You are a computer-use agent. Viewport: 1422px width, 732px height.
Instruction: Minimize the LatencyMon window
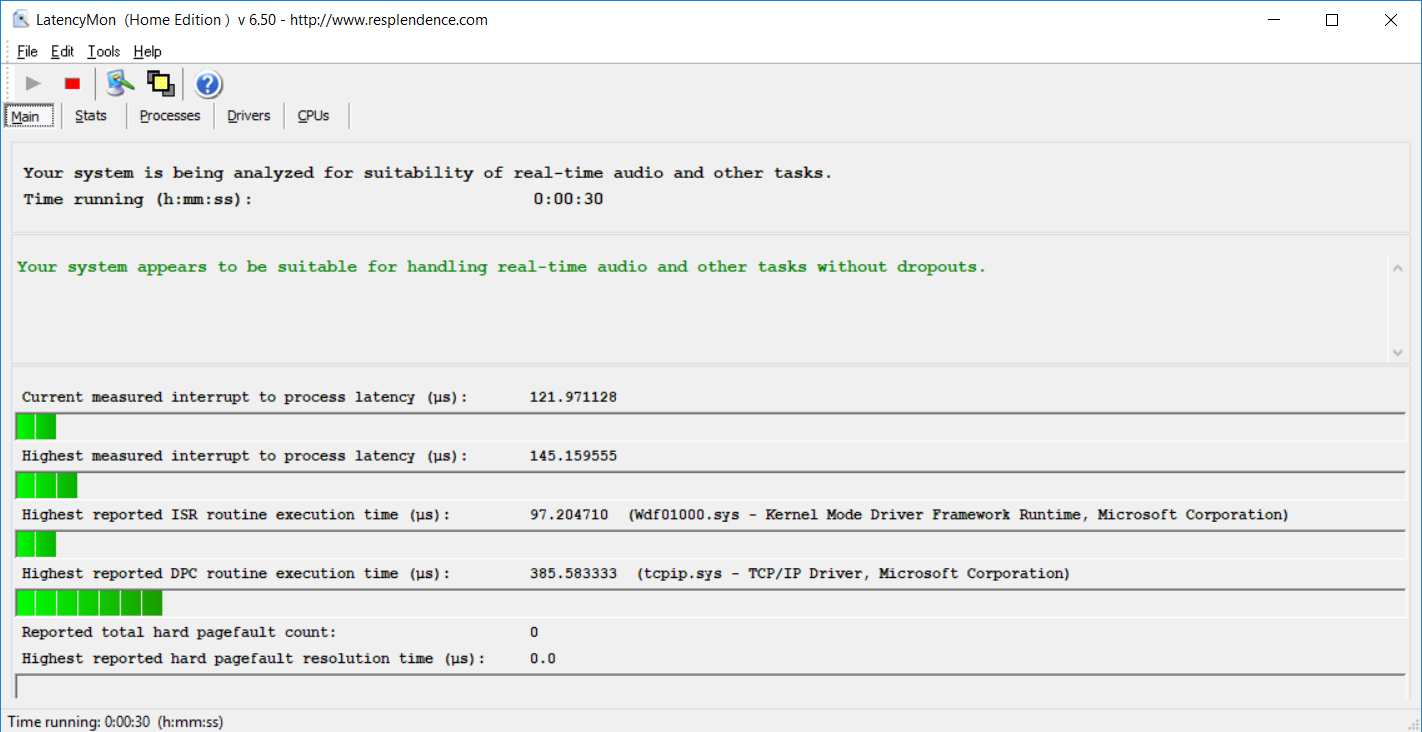1274,19
